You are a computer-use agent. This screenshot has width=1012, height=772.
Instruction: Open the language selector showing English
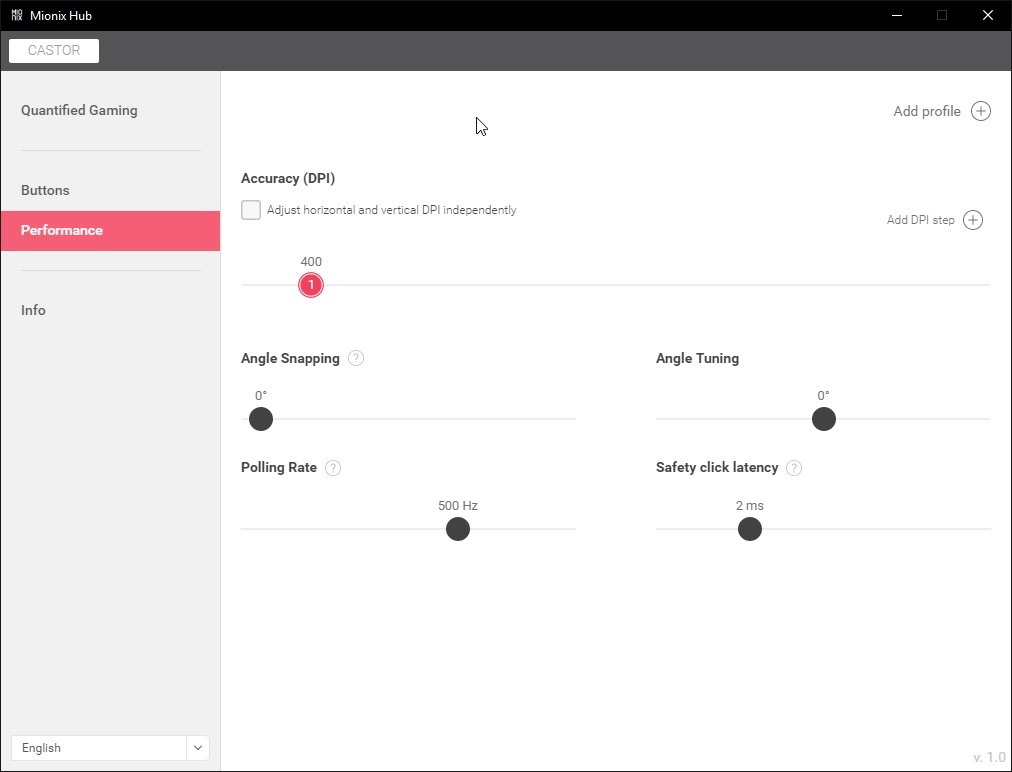110,747
